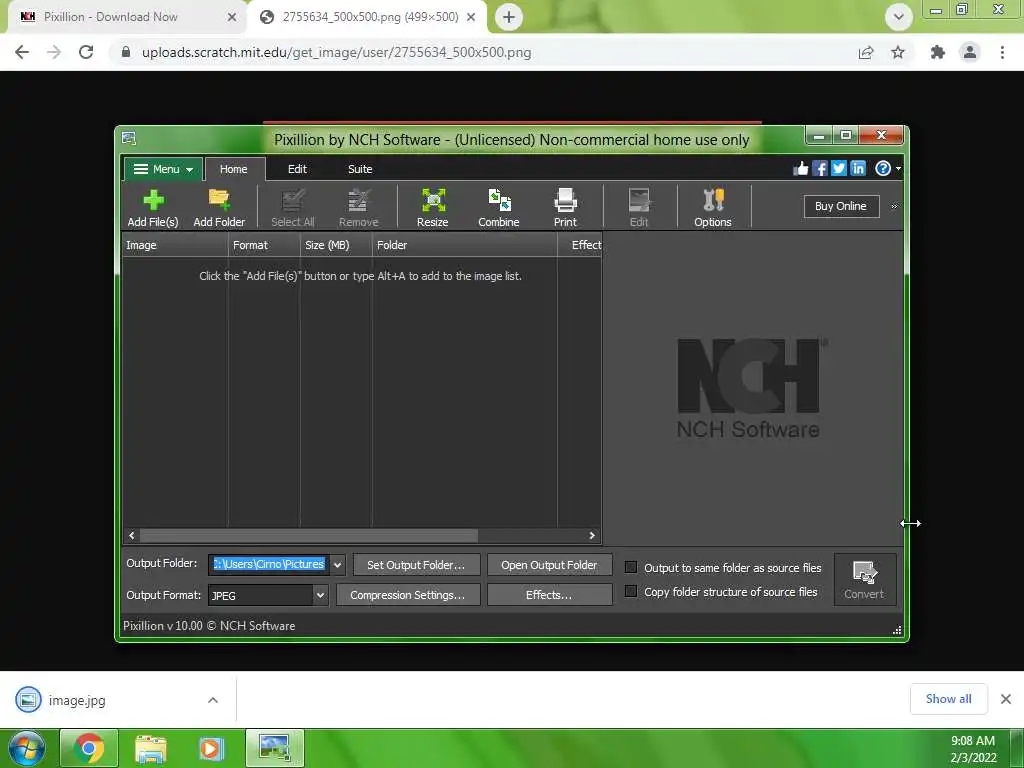This screenshot has height=768, width=1024.
Task: Click the Folder column header
Action: point(464,245)
